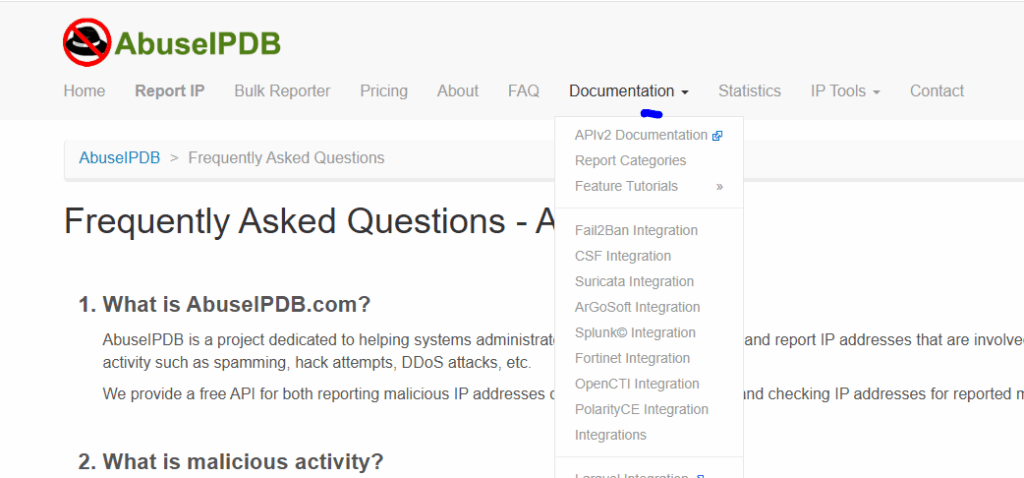Image resolution: width=1024 pixels, height=478 pixels.
Task: Click heading '1. What is AbuseIPDB.com?'
Action: coord(225,304)
